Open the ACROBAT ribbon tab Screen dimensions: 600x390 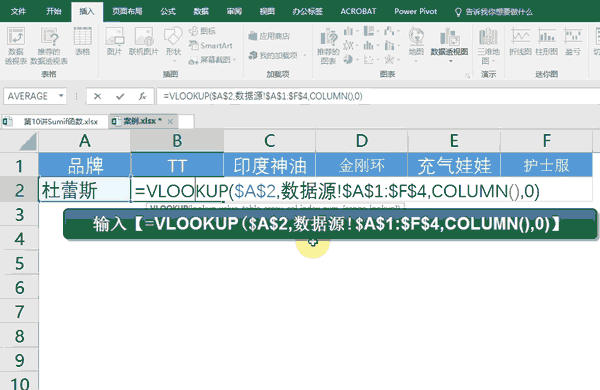coord(358,11)
